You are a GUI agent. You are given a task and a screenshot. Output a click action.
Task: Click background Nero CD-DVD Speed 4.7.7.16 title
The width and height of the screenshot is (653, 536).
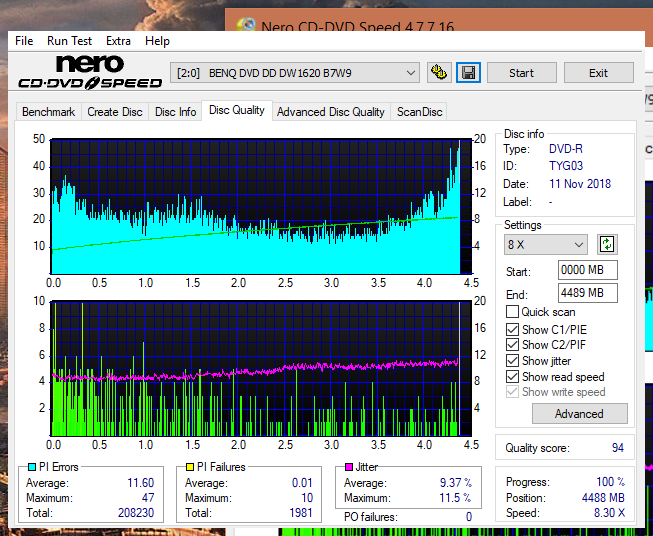tap(357, 27)
